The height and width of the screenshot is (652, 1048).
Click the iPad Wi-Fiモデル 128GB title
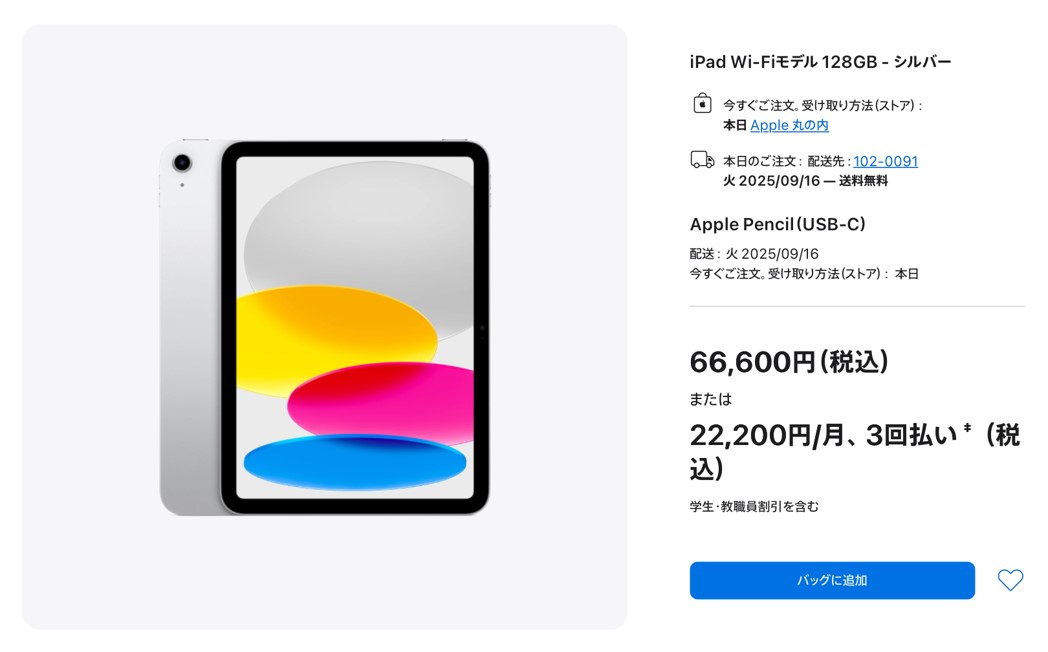point(820,62)
